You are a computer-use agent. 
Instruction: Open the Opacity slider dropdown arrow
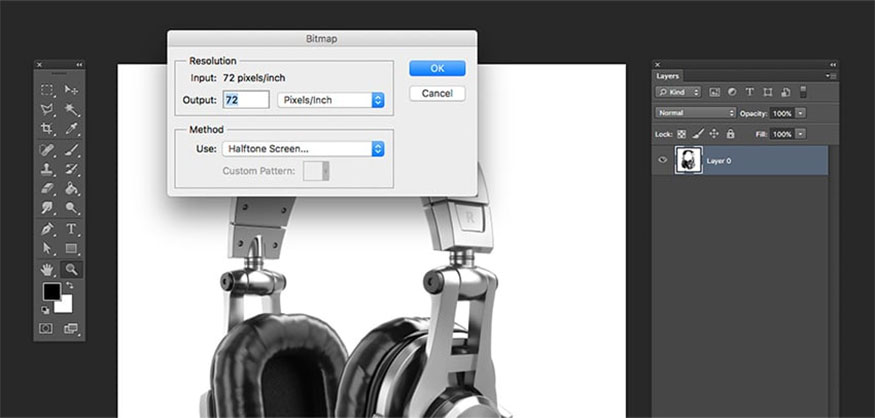(801, 113)
